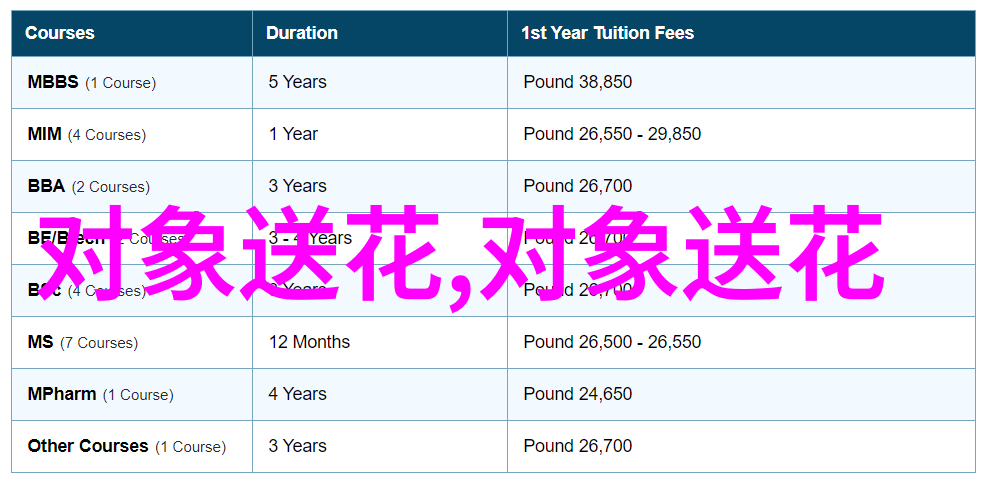Open the MBBS course link
Screen dimensions: 984x483
[53, 82]
